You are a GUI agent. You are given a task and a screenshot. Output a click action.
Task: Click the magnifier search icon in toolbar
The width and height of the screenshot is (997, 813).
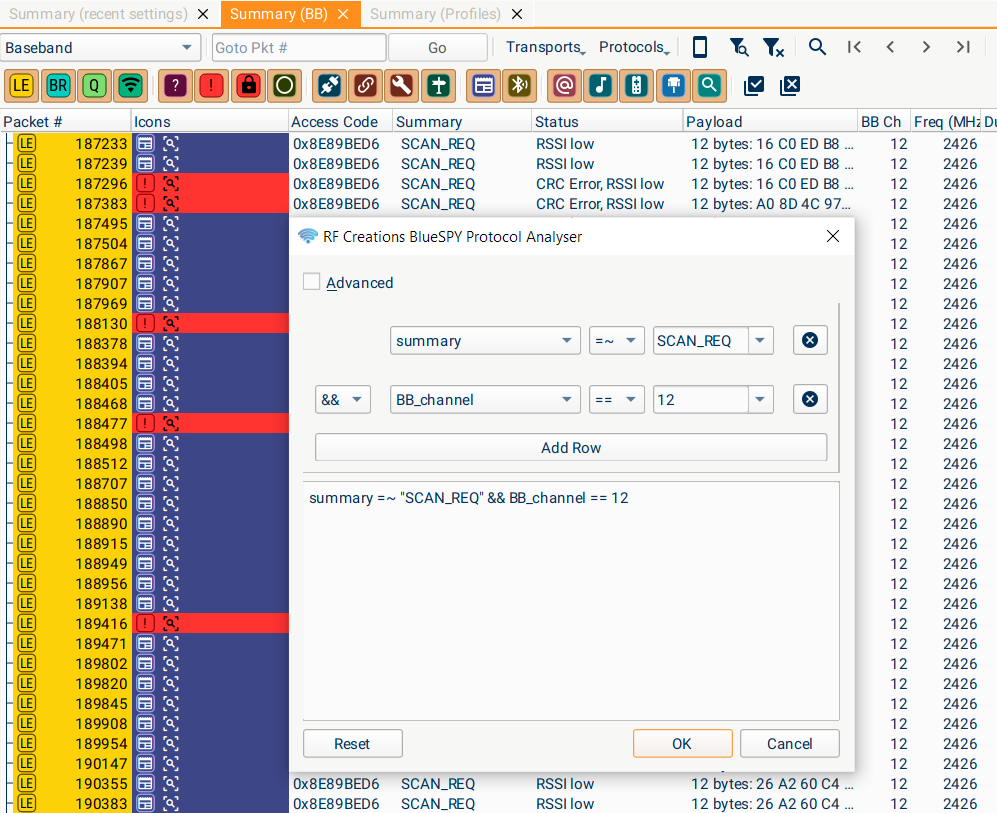(817, 47)
